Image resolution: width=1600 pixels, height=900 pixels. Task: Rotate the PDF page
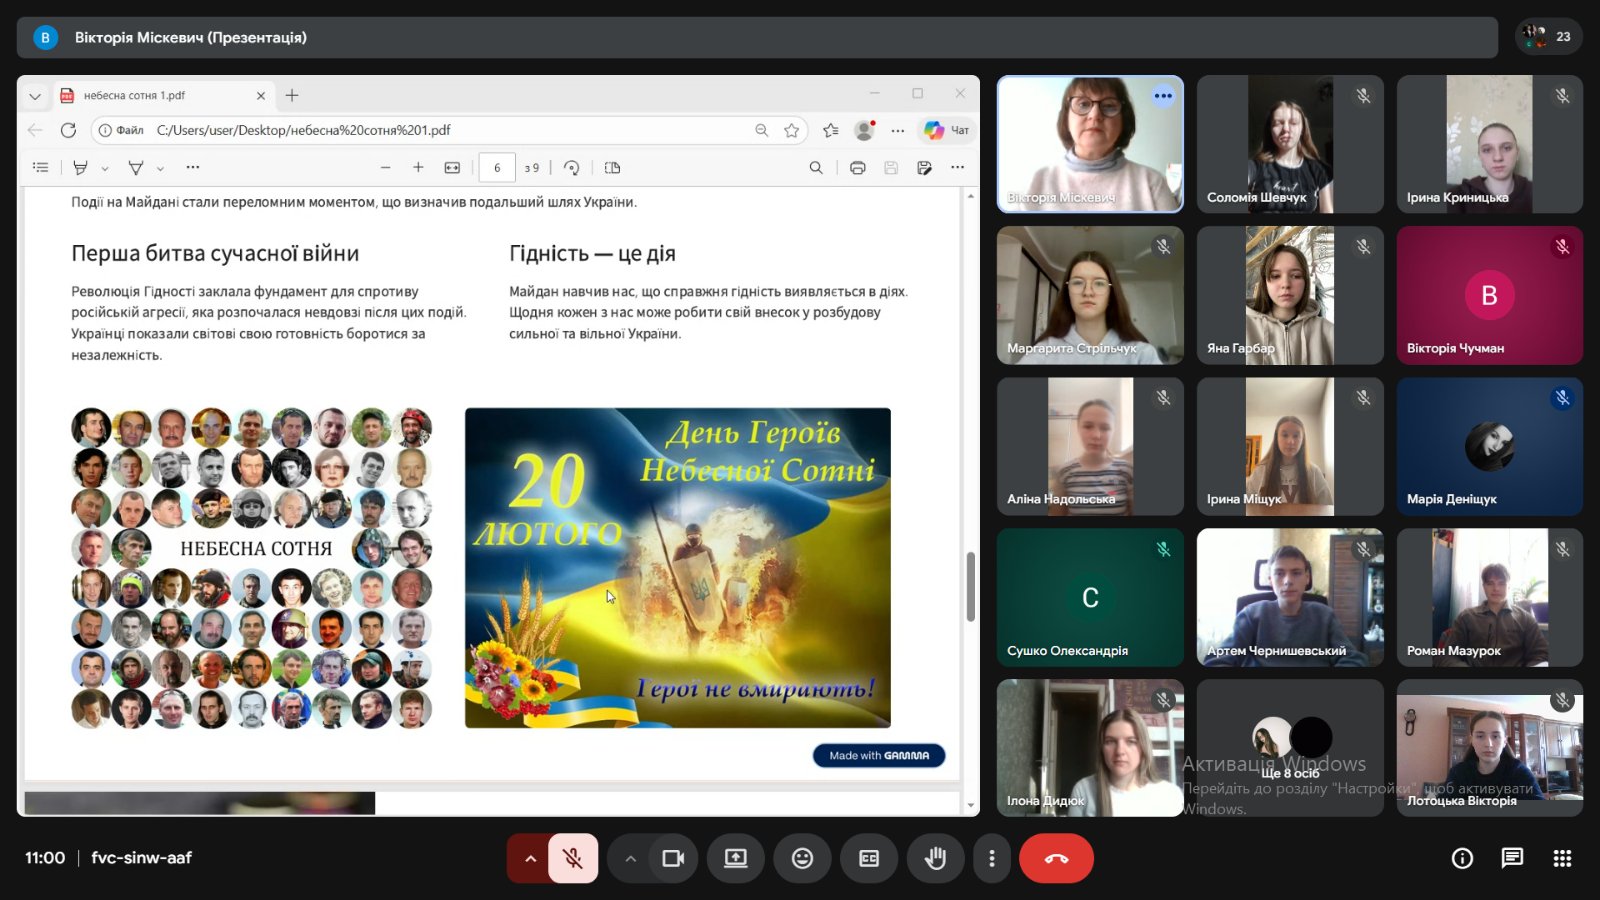(571, 168)
